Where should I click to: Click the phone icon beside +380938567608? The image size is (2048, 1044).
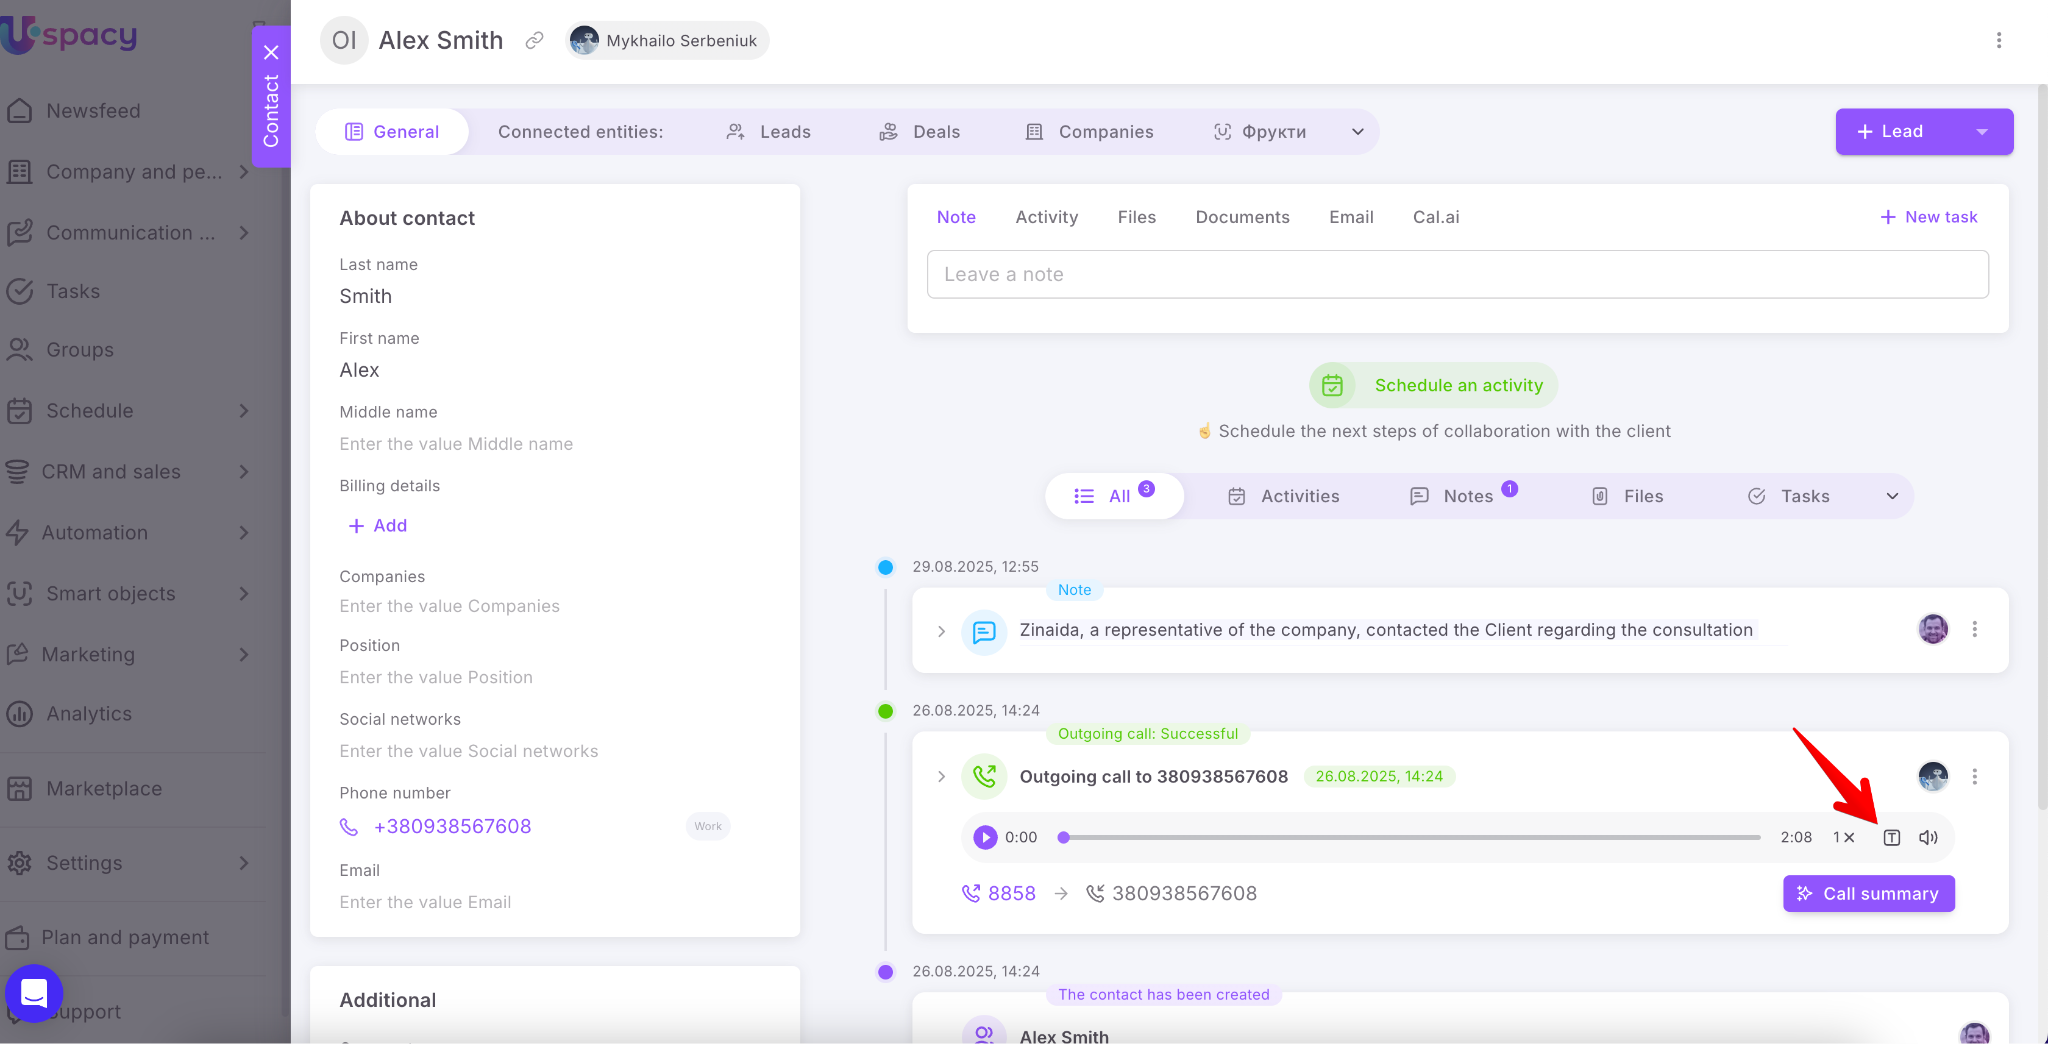tap(349, 827)
